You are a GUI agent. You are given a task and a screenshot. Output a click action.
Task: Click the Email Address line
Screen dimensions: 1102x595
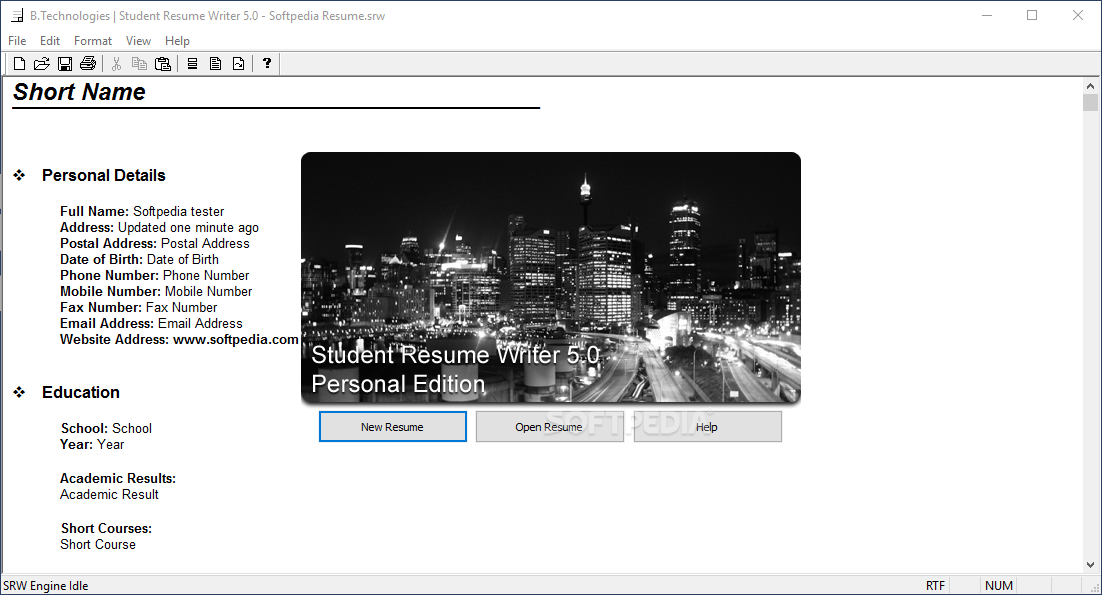click(x=151, y=324)
